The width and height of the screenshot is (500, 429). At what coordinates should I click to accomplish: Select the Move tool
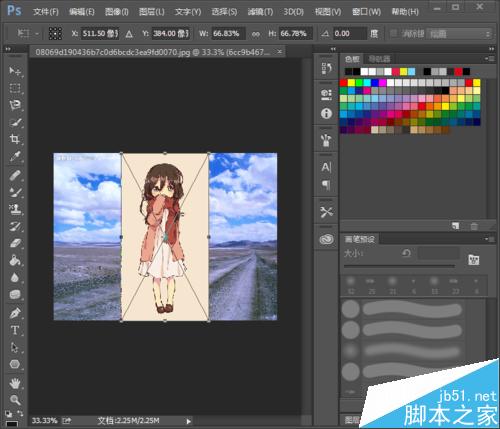click(x=15, y=71)
